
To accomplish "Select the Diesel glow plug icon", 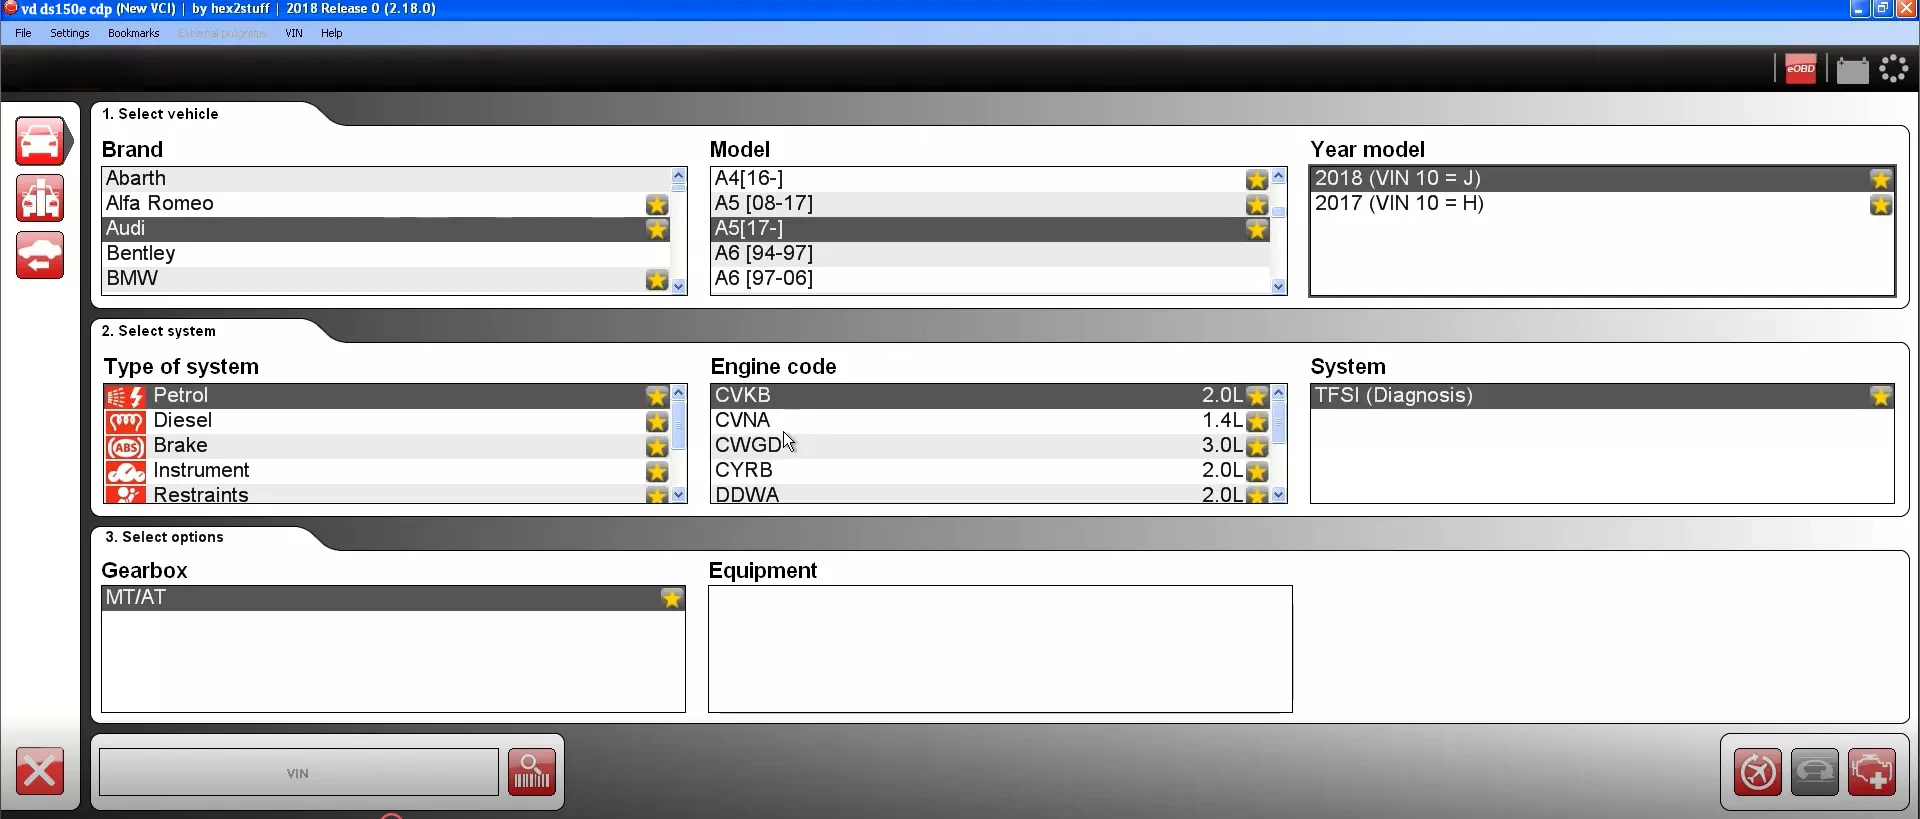I will point(126,421).
